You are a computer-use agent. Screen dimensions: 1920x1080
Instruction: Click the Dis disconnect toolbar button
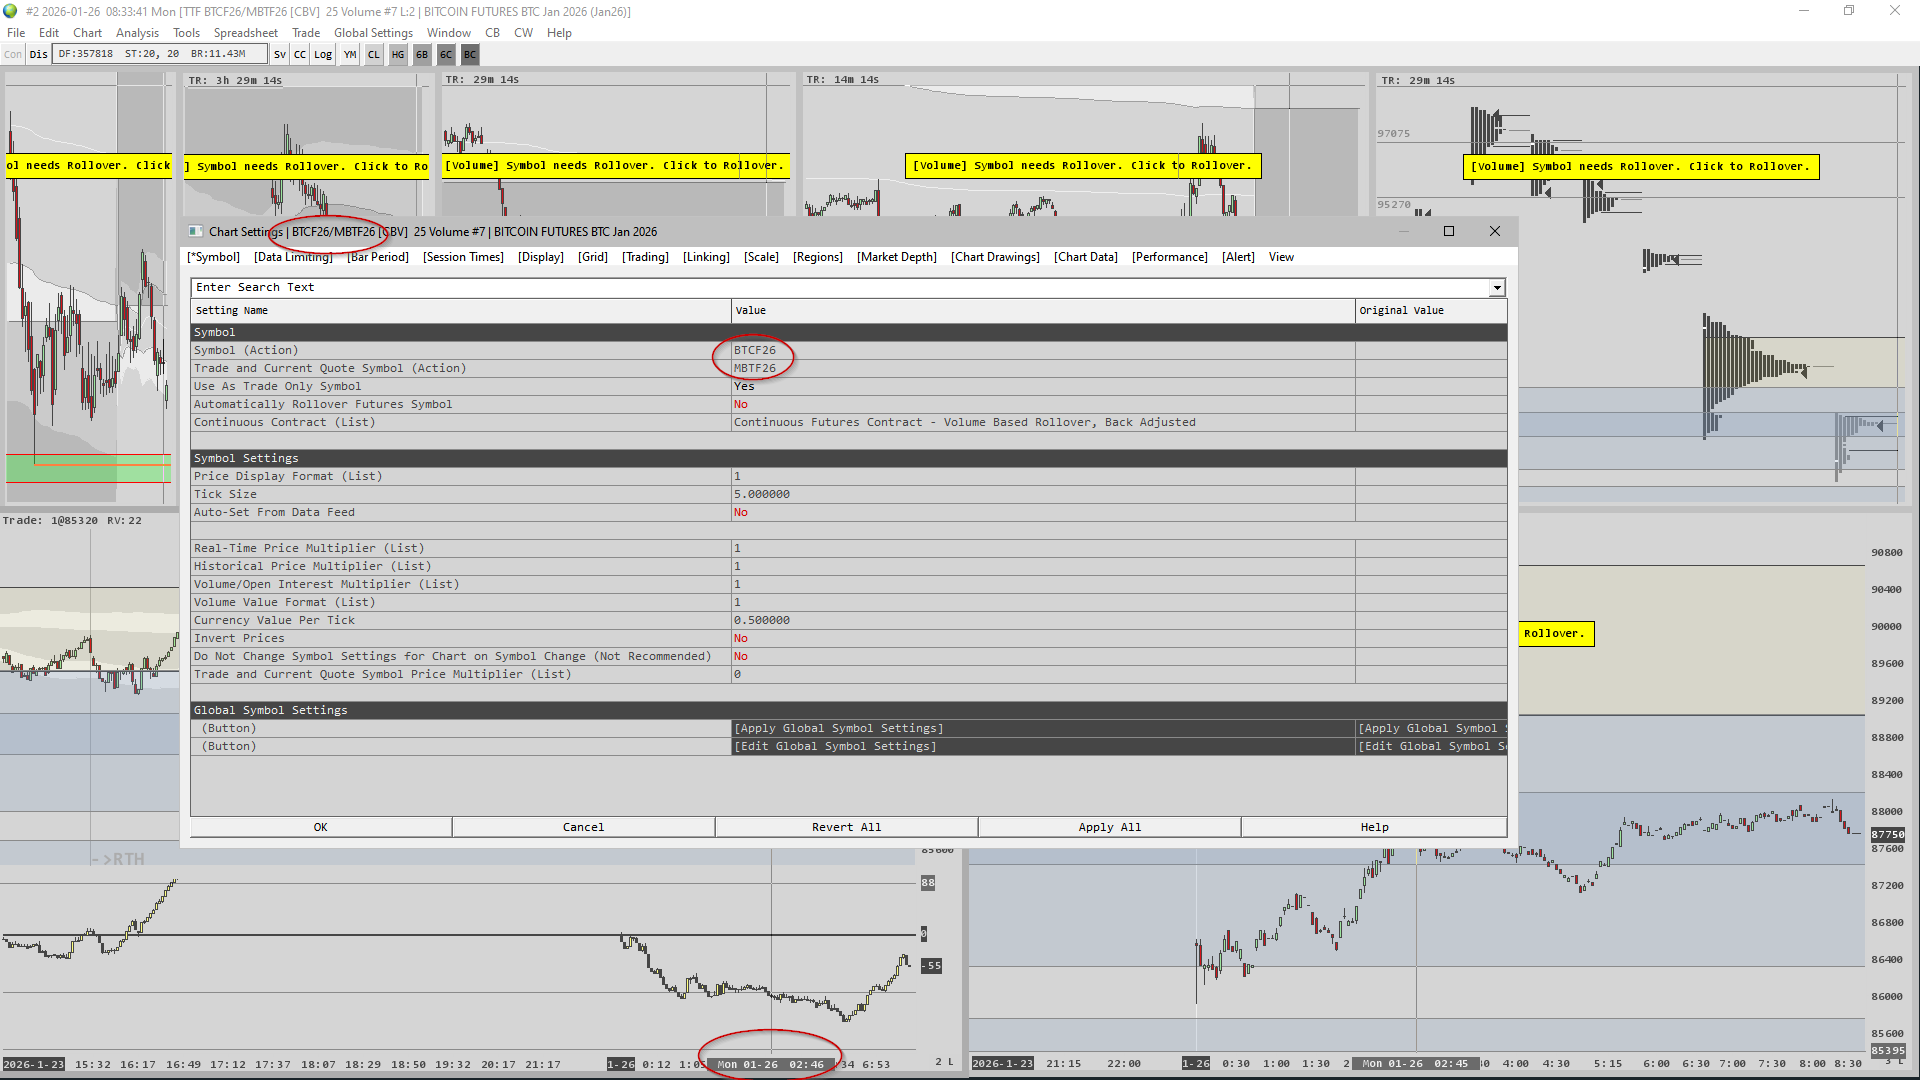tap(39, 54)
